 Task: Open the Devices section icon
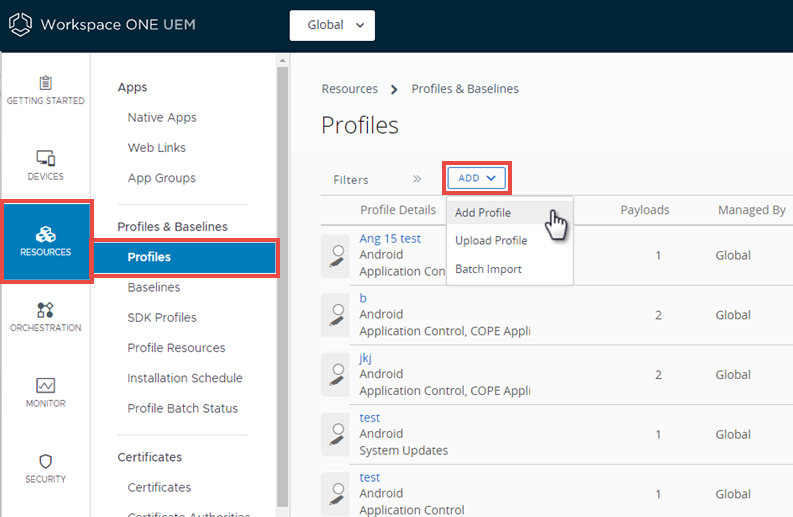tap(46, 158)
